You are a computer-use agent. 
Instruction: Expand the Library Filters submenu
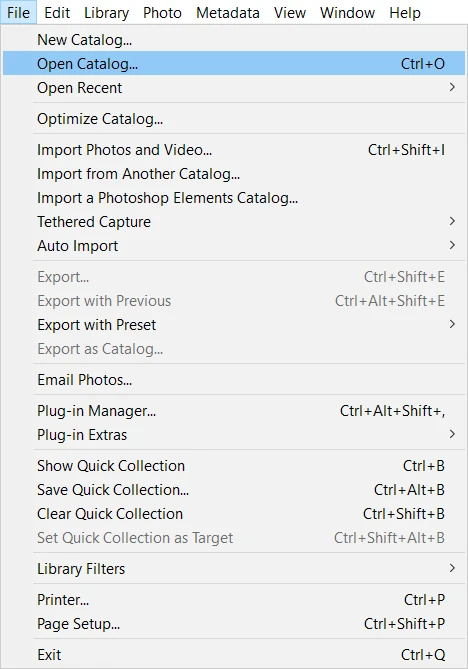[x=234, y=569]
